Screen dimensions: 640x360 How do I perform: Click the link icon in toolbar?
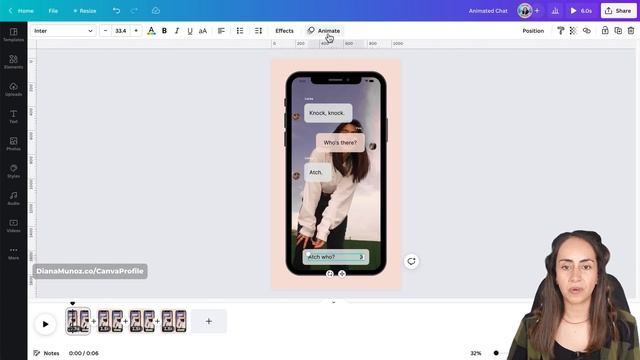[587, 31]
